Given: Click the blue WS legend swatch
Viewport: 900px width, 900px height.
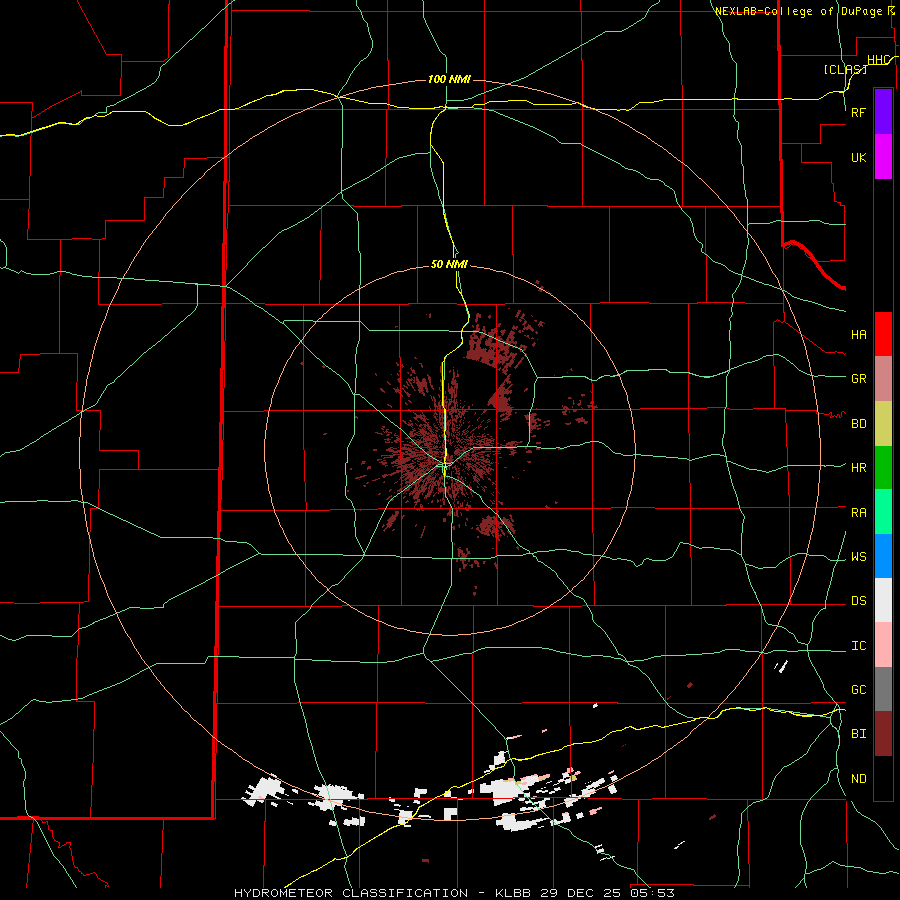Looking at the screenshot, I should click(x=883, y=556).
